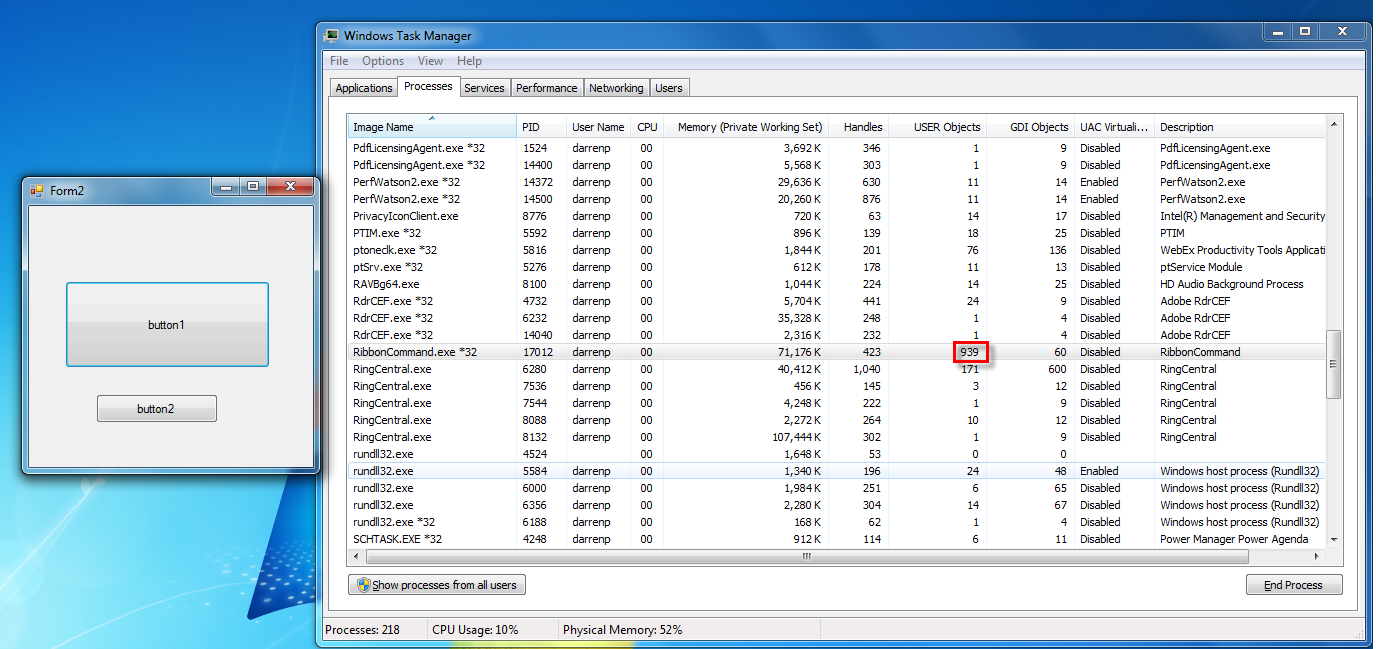Sort by USER Objects column header
Screen dimensions: 1376x649
pyautogui.click(x=937, y=127)
